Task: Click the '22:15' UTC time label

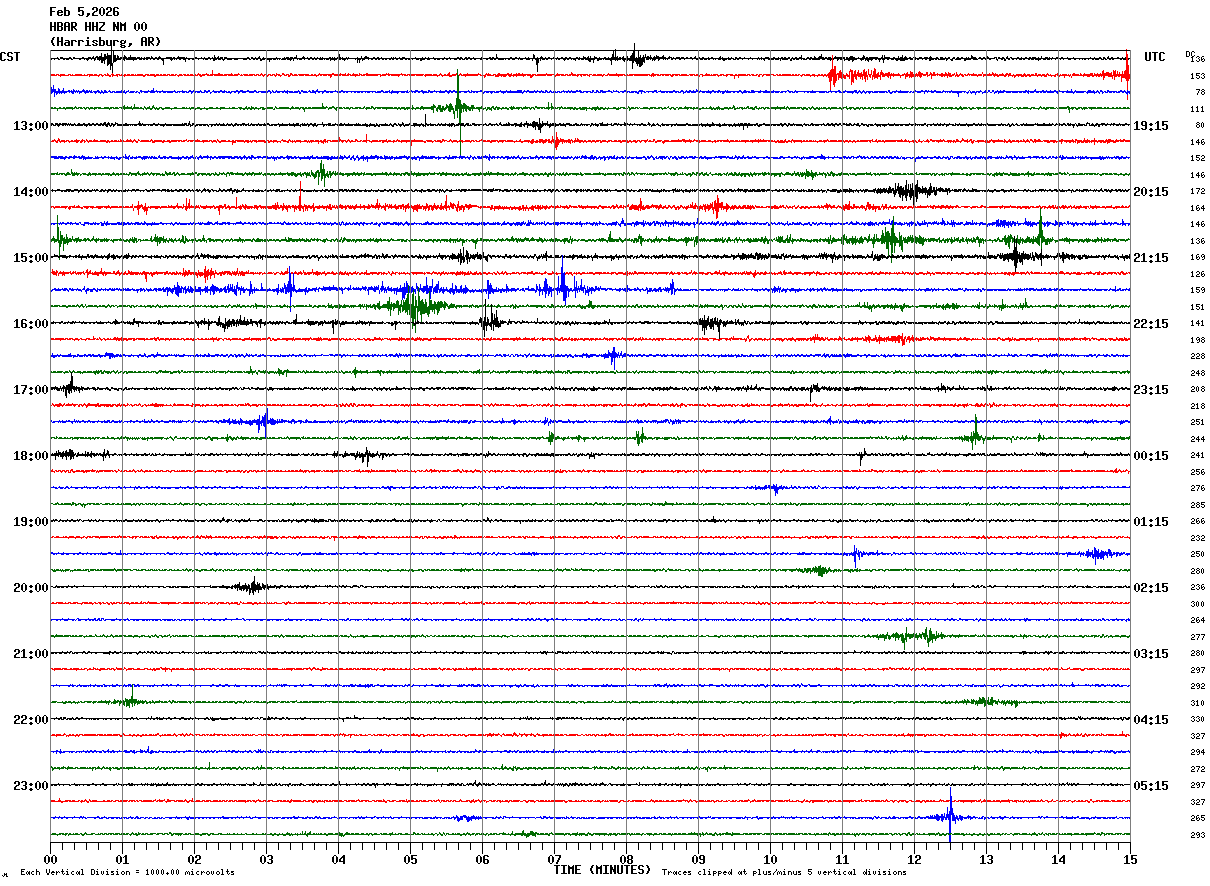Action: 1151,324
